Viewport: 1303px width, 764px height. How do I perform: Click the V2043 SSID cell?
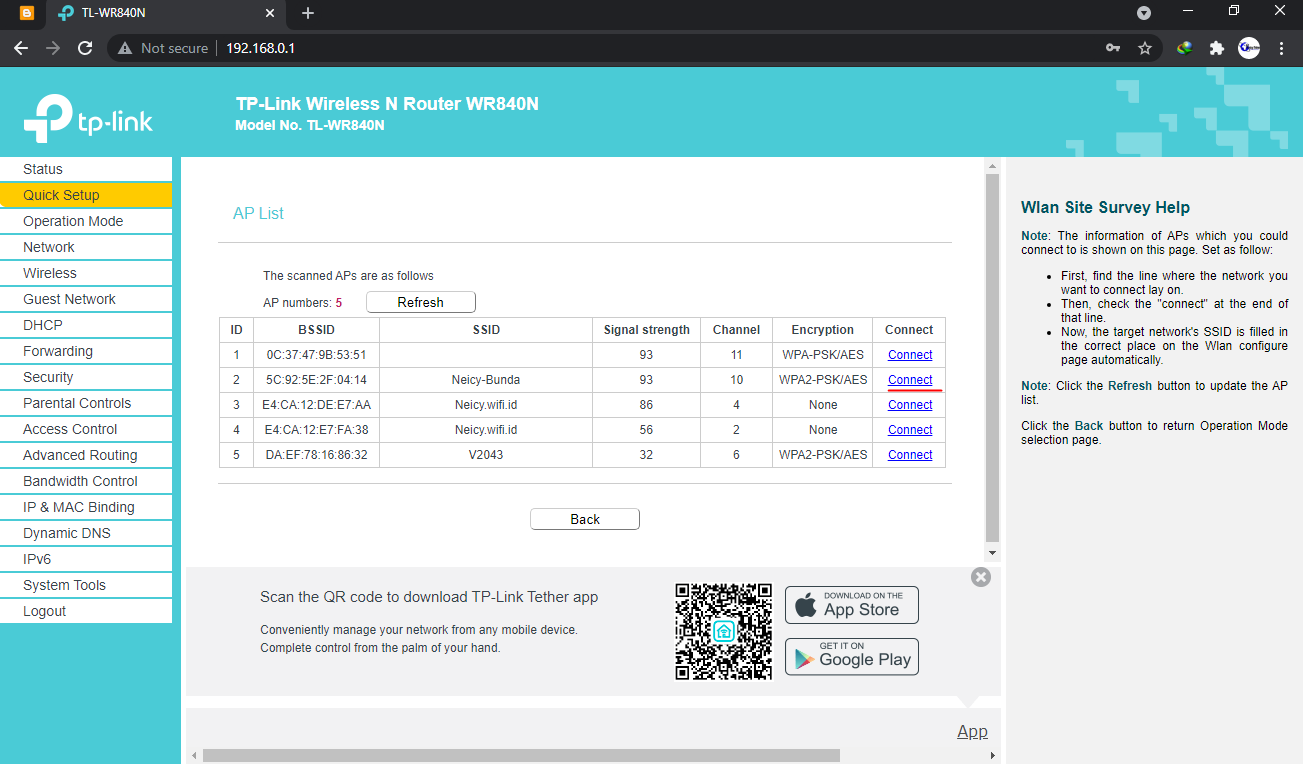[x=486, y=455]
